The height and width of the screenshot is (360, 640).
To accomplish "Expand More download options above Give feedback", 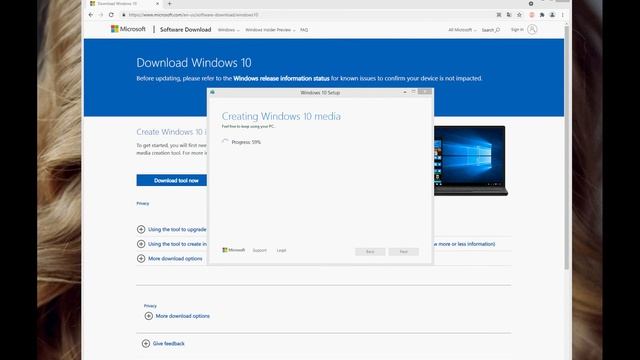I will click(177, 316).
